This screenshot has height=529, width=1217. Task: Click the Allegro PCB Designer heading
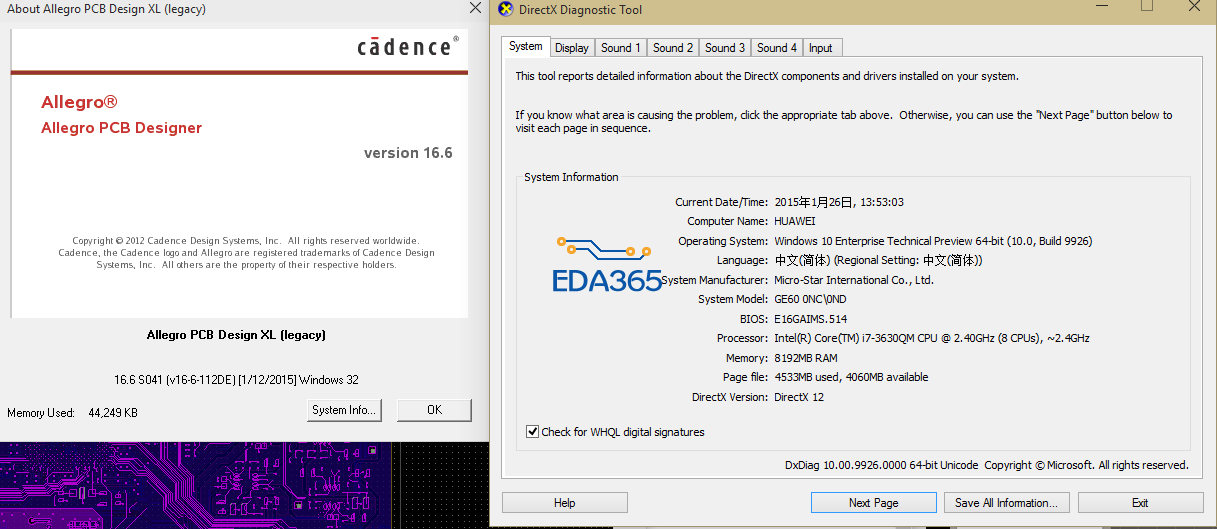[121, 128]
